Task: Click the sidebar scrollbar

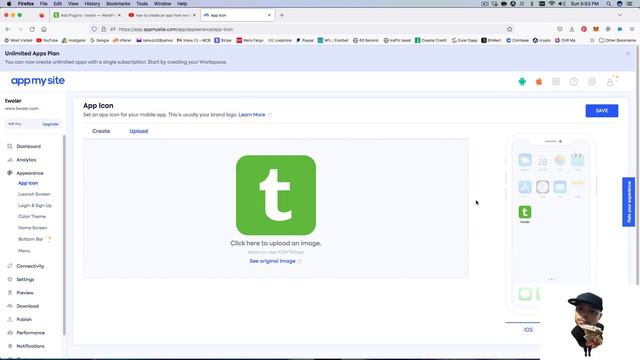Action: tap(64, 235)
